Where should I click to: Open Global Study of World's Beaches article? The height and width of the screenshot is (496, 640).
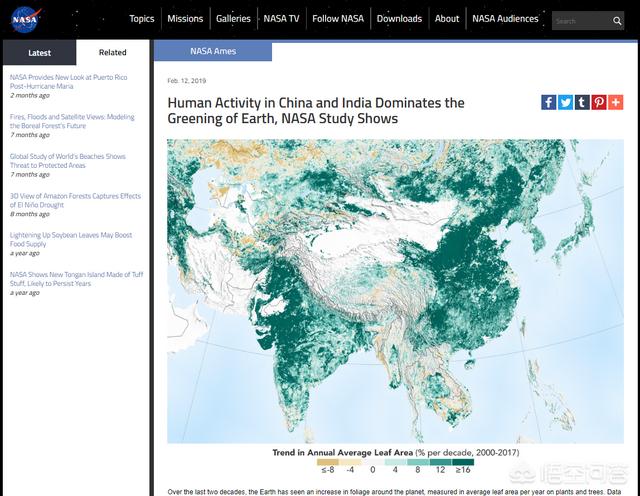[x=68, y=161]
